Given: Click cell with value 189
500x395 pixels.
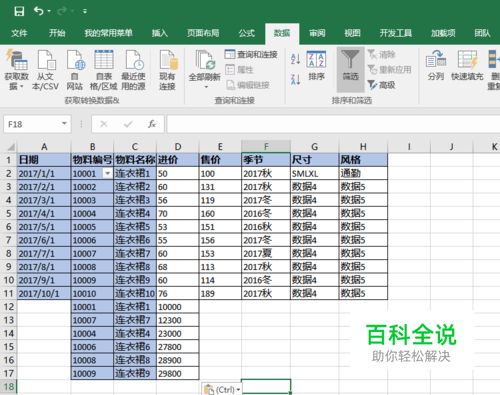Looking at the screenshot, I should coord(220,293).
